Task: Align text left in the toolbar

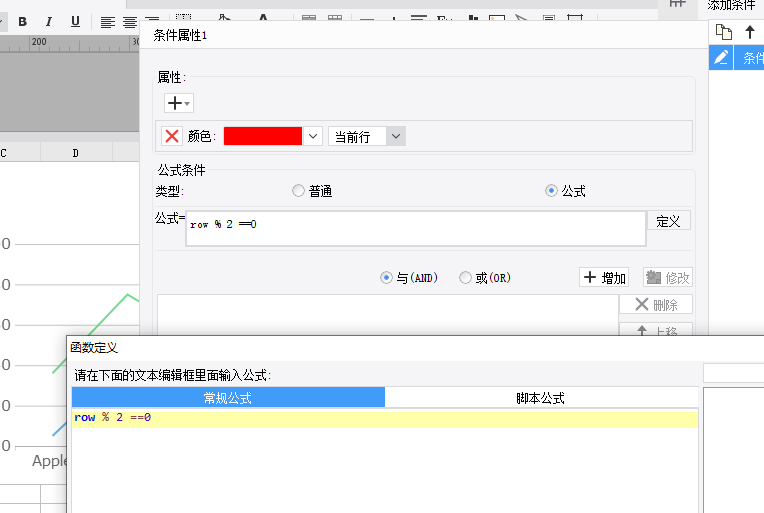Action: (x=108, y=22)
